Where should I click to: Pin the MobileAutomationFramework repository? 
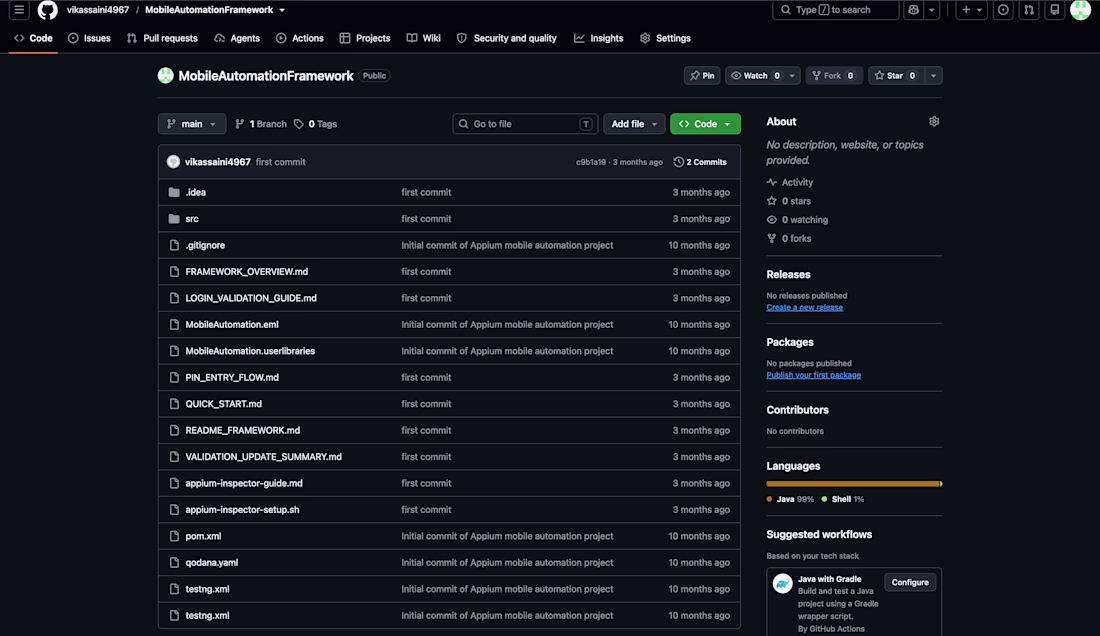702,76
